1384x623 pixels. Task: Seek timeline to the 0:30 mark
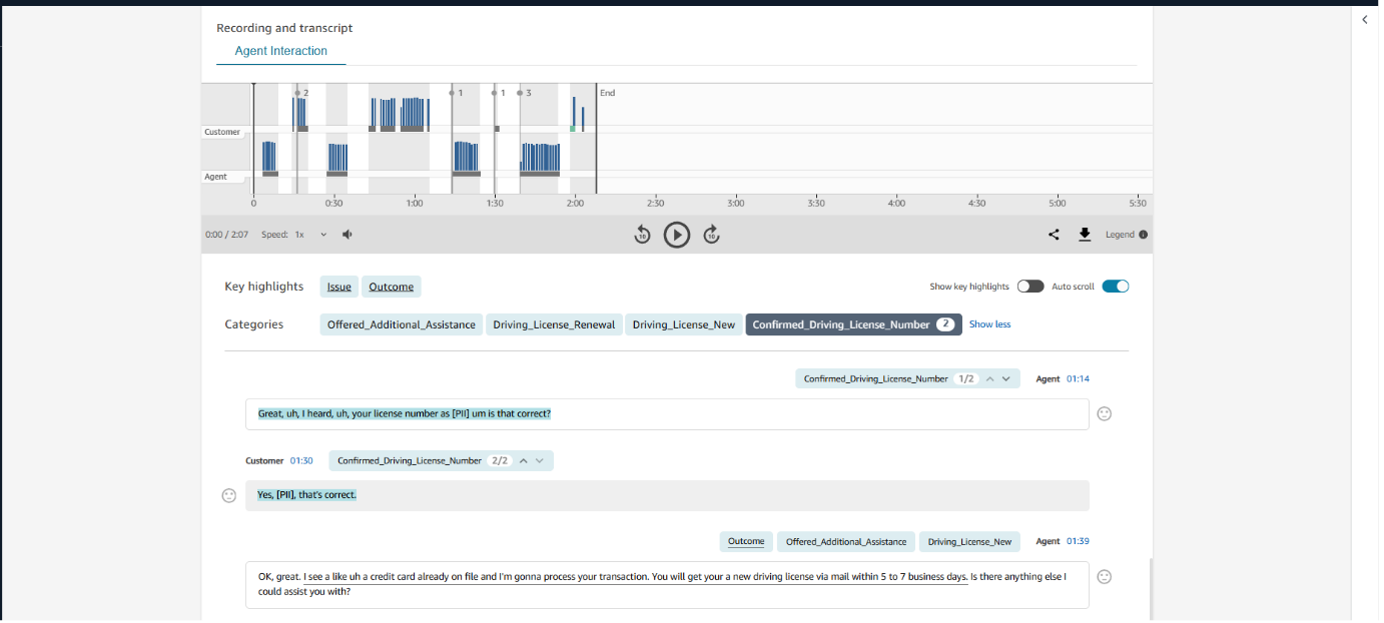click(x=334, y=203)
